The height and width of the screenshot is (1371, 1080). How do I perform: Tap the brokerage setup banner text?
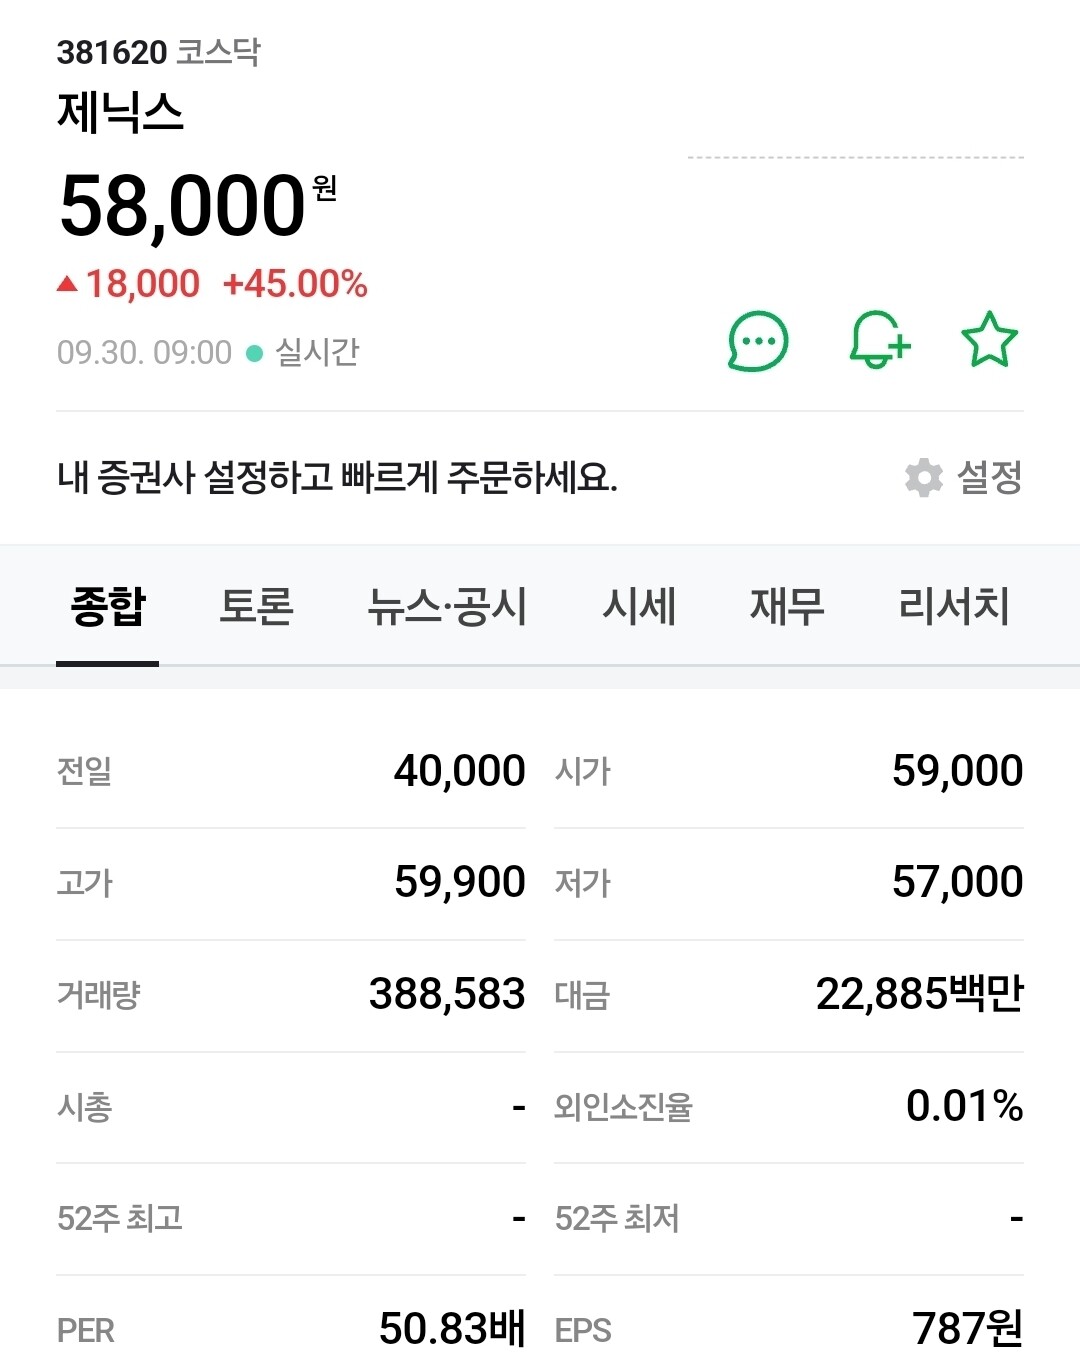click(x=337, y=478)
